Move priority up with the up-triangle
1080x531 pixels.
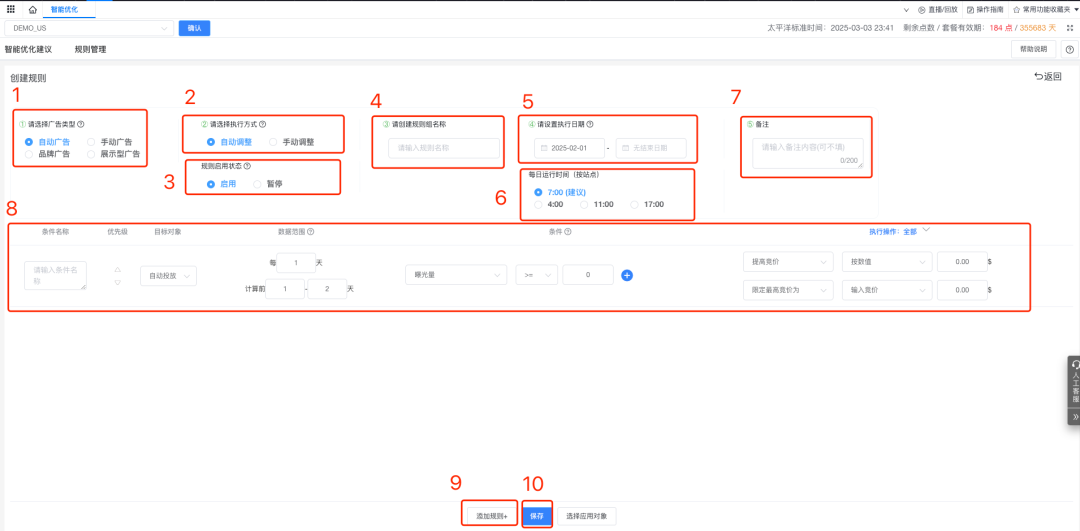(x=117, y=269)
